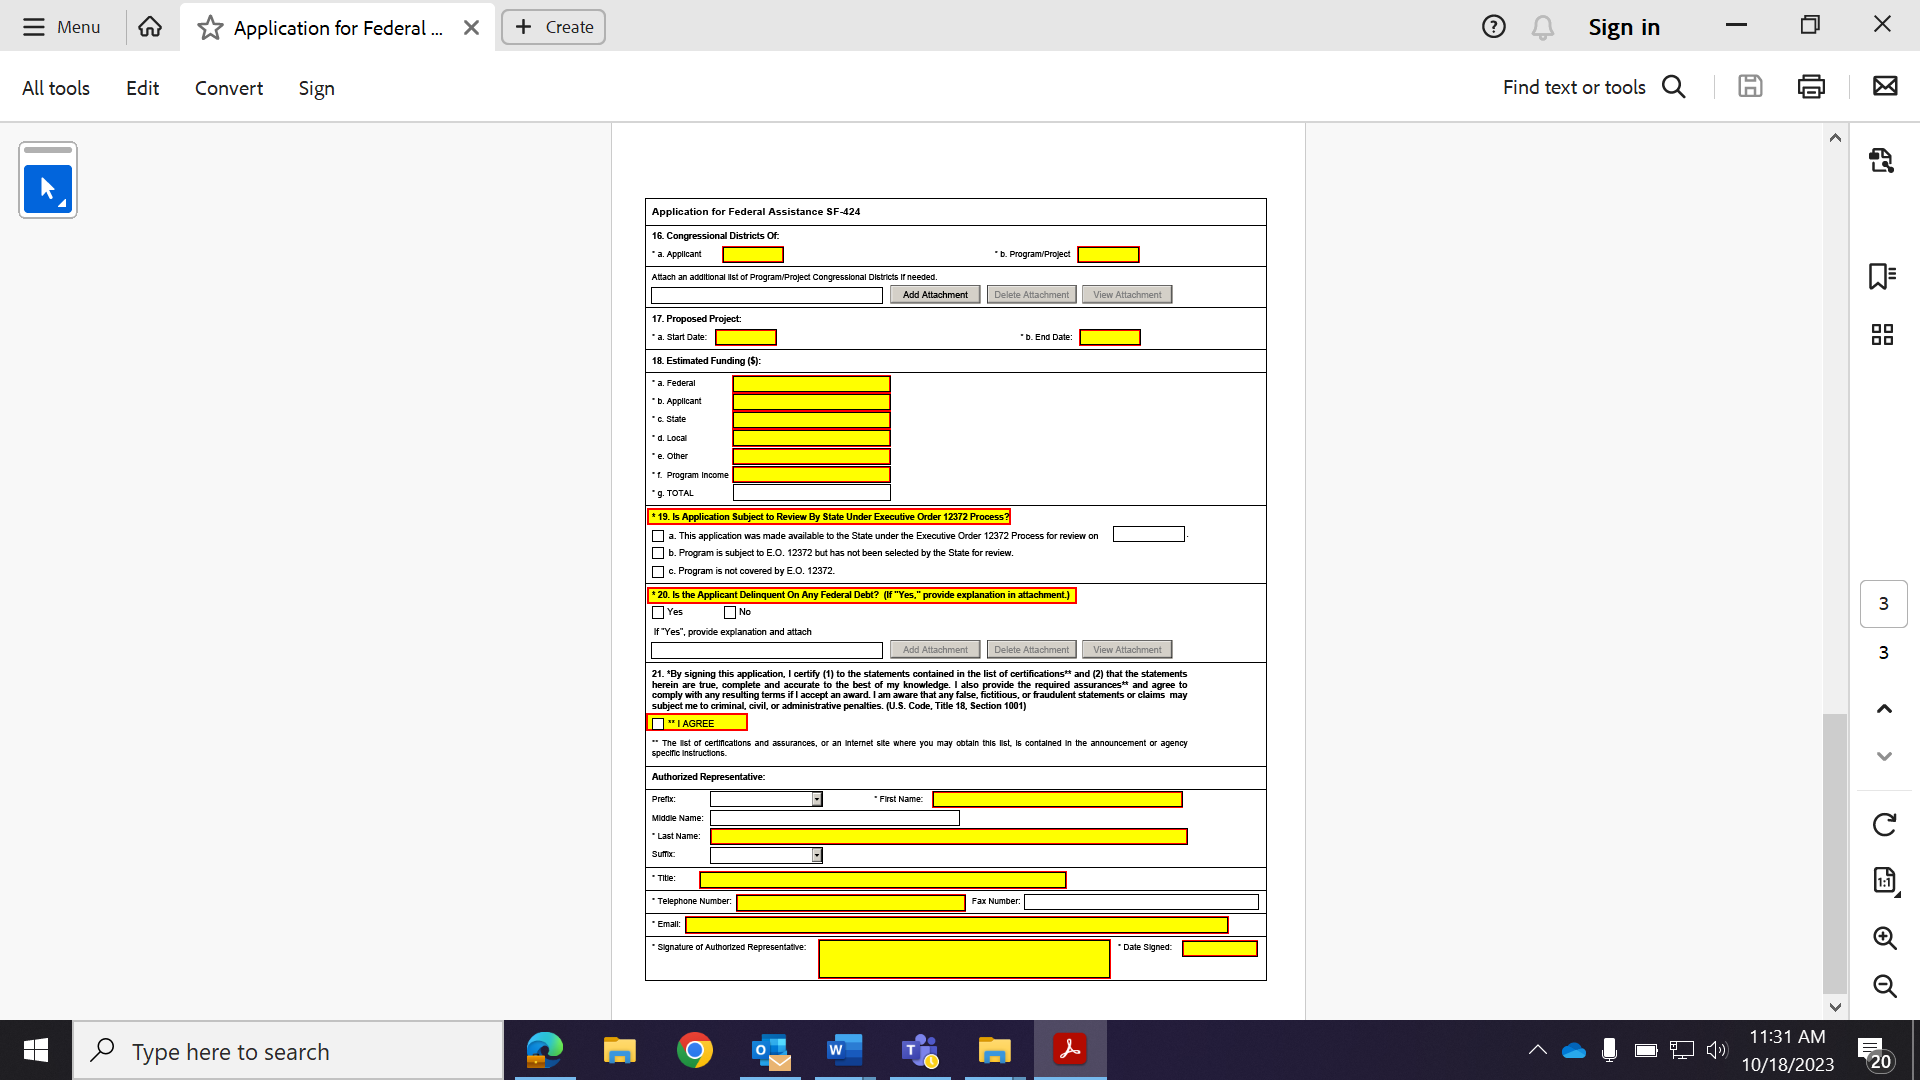Image resolution: width=1920 pixels, height=1080 pixels.
Task: Open the page thumbnails grid icon
Action: pyautogui.click(x=1882, y=334)
